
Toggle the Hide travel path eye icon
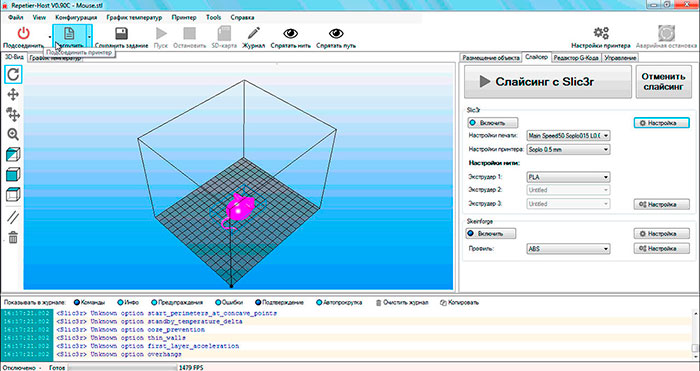(x=336, y=33)
